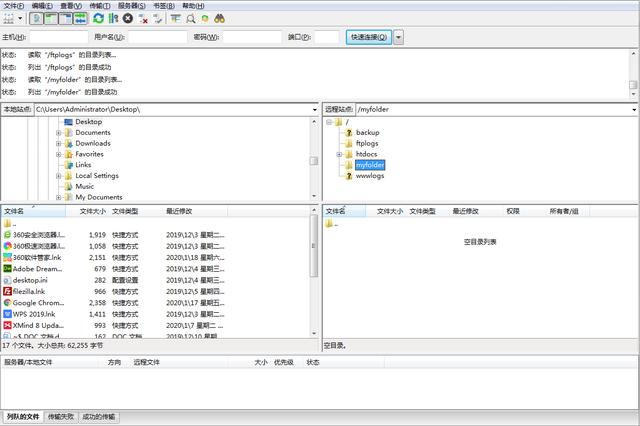The height and width of the screenshot is (426, 640).
Task: Switch to the 列队的文件 tab
Action: (23, 417)
